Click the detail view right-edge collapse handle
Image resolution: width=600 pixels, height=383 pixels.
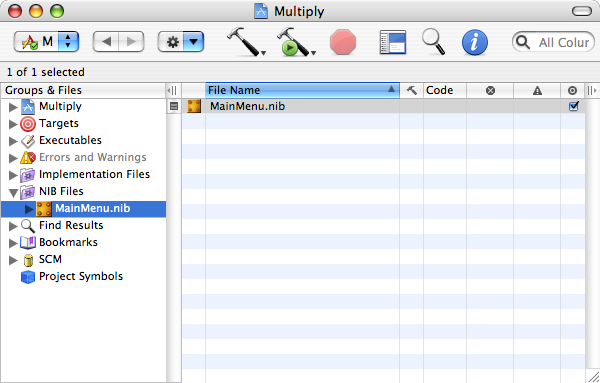coord(592,91)
